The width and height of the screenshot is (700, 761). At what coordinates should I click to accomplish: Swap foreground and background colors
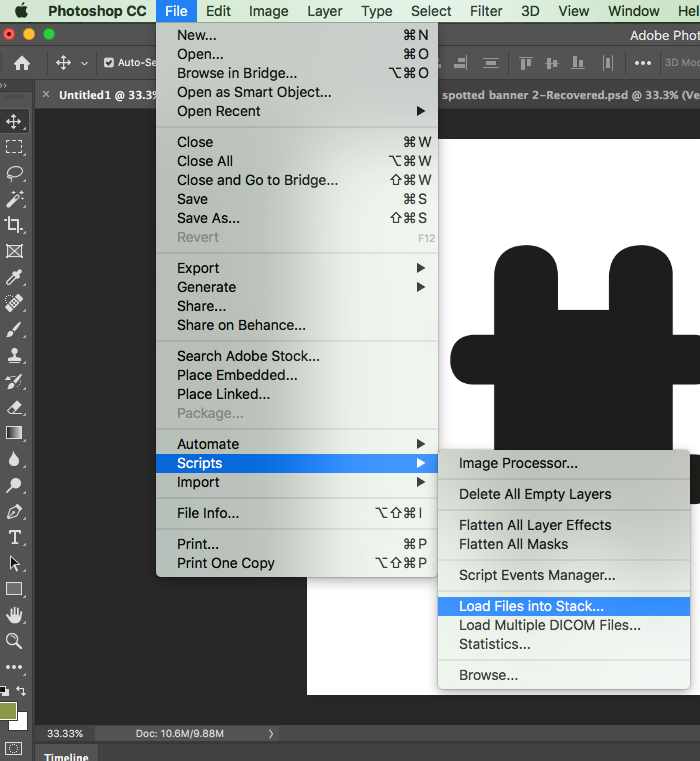coord(21,691)
